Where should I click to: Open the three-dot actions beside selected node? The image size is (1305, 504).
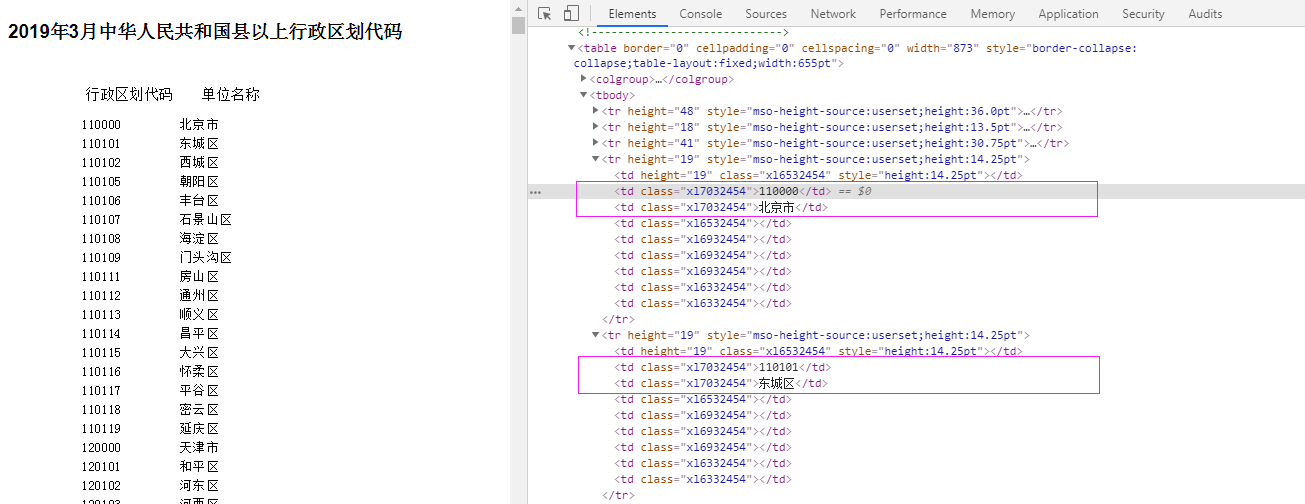[x=535, y=191]
